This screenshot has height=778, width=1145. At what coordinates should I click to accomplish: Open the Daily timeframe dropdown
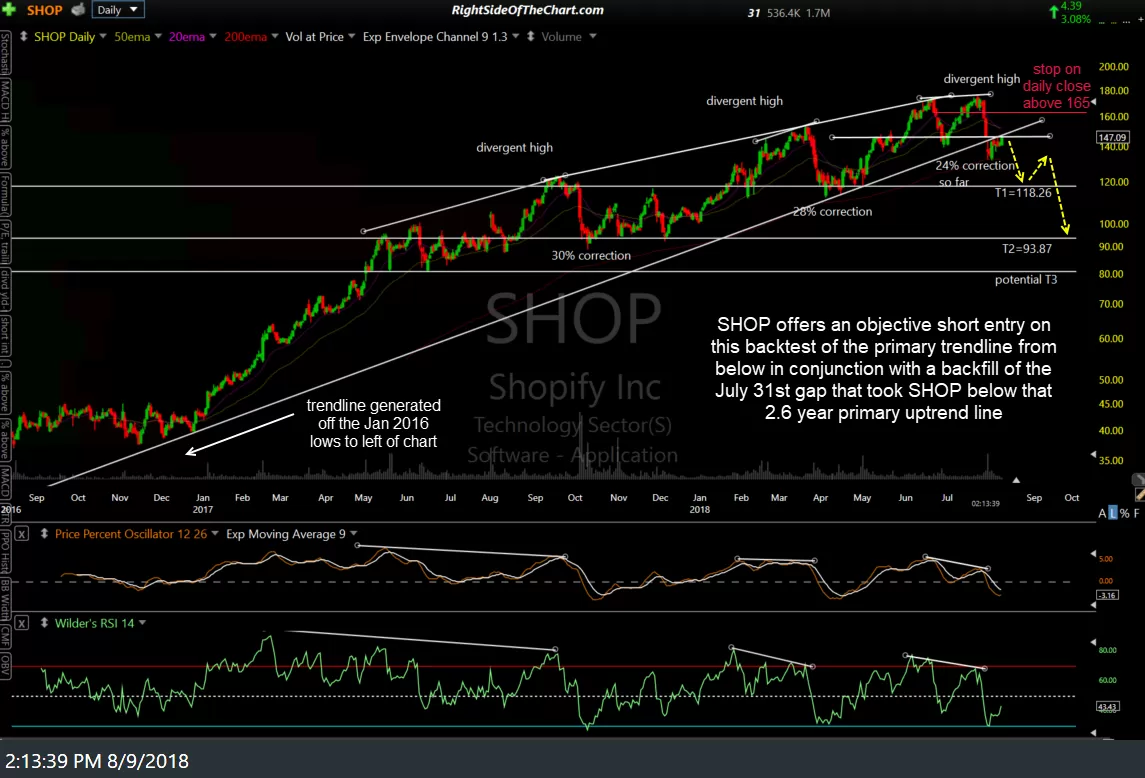tap(118, 9)
